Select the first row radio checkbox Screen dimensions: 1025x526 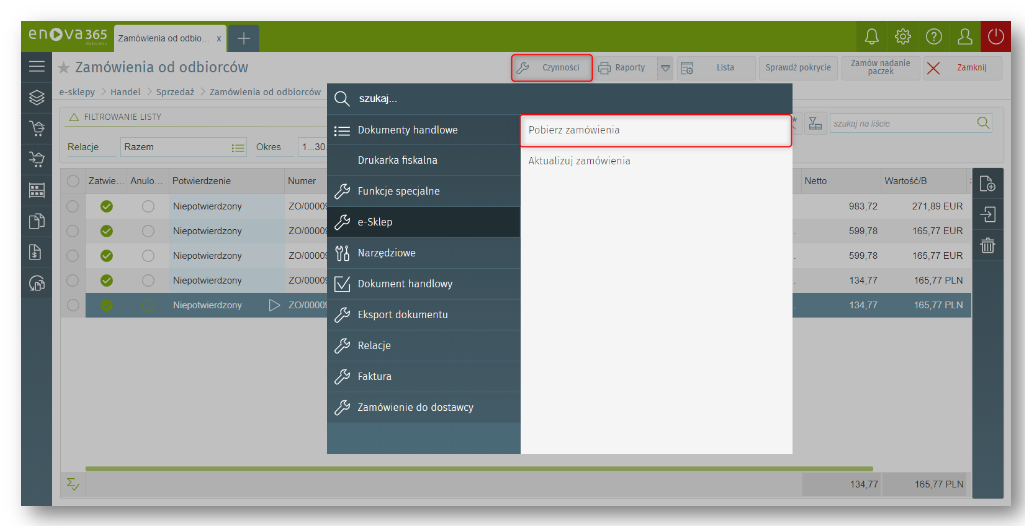tap(72, 206)
